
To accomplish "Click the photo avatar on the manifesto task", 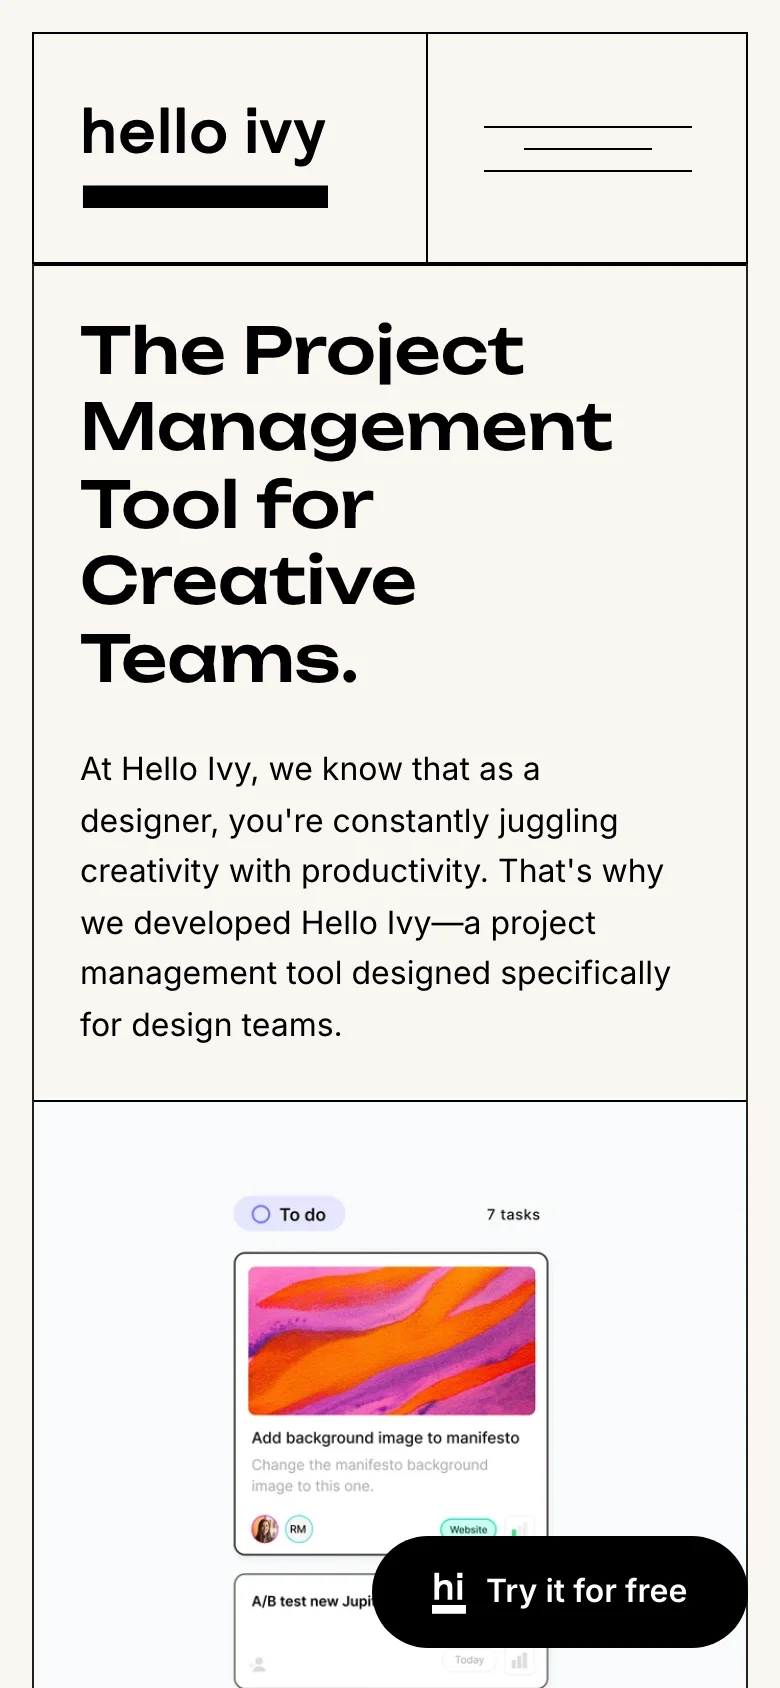I will pos(264,1529).
